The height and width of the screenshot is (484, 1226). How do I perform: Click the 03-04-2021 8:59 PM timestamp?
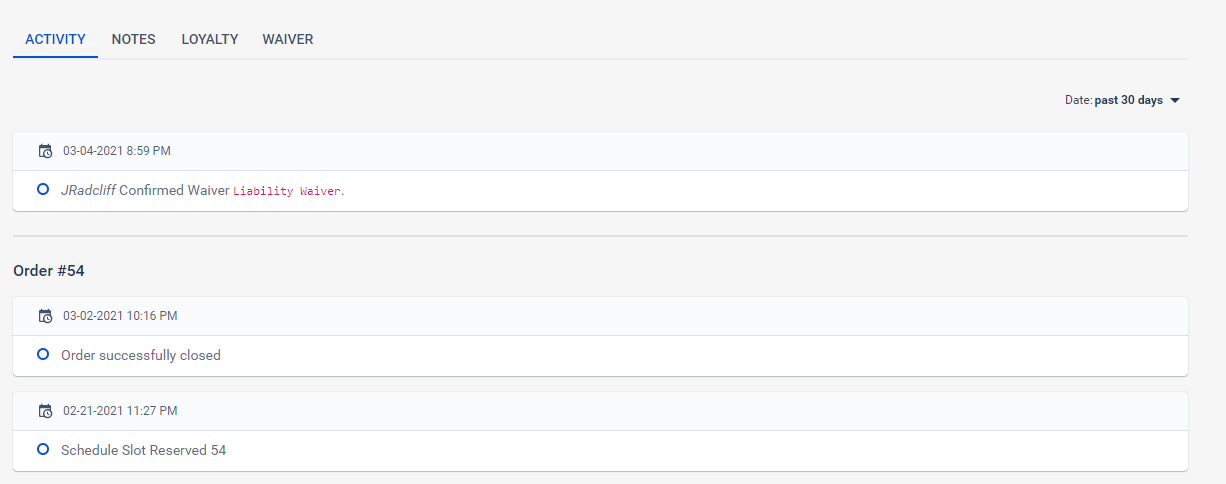117,151
